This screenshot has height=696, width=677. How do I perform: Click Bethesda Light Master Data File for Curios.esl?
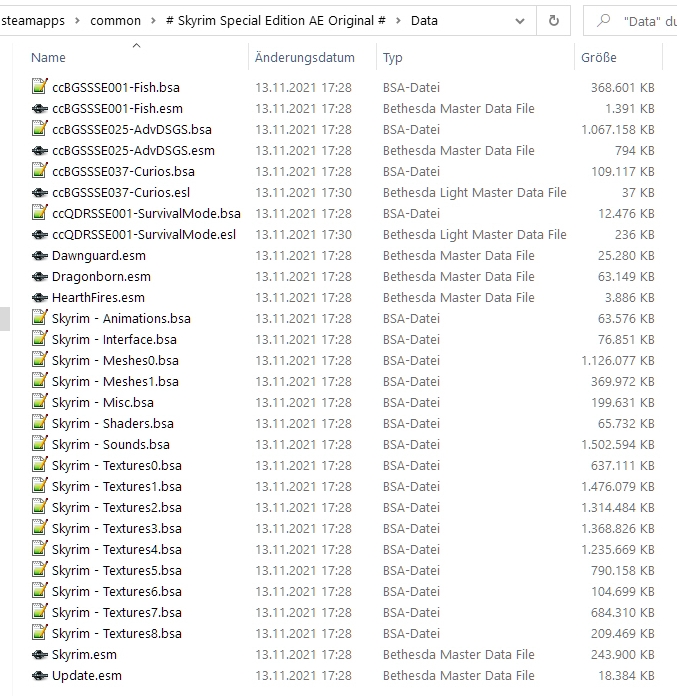[475, 193]
